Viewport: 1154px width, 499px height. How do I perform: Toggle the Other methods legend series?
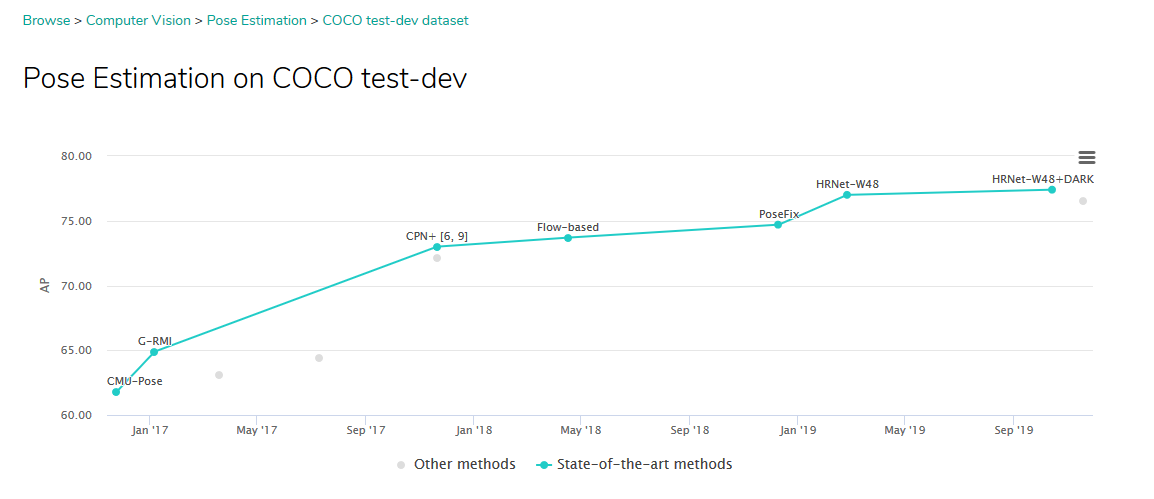pos(464,464)
